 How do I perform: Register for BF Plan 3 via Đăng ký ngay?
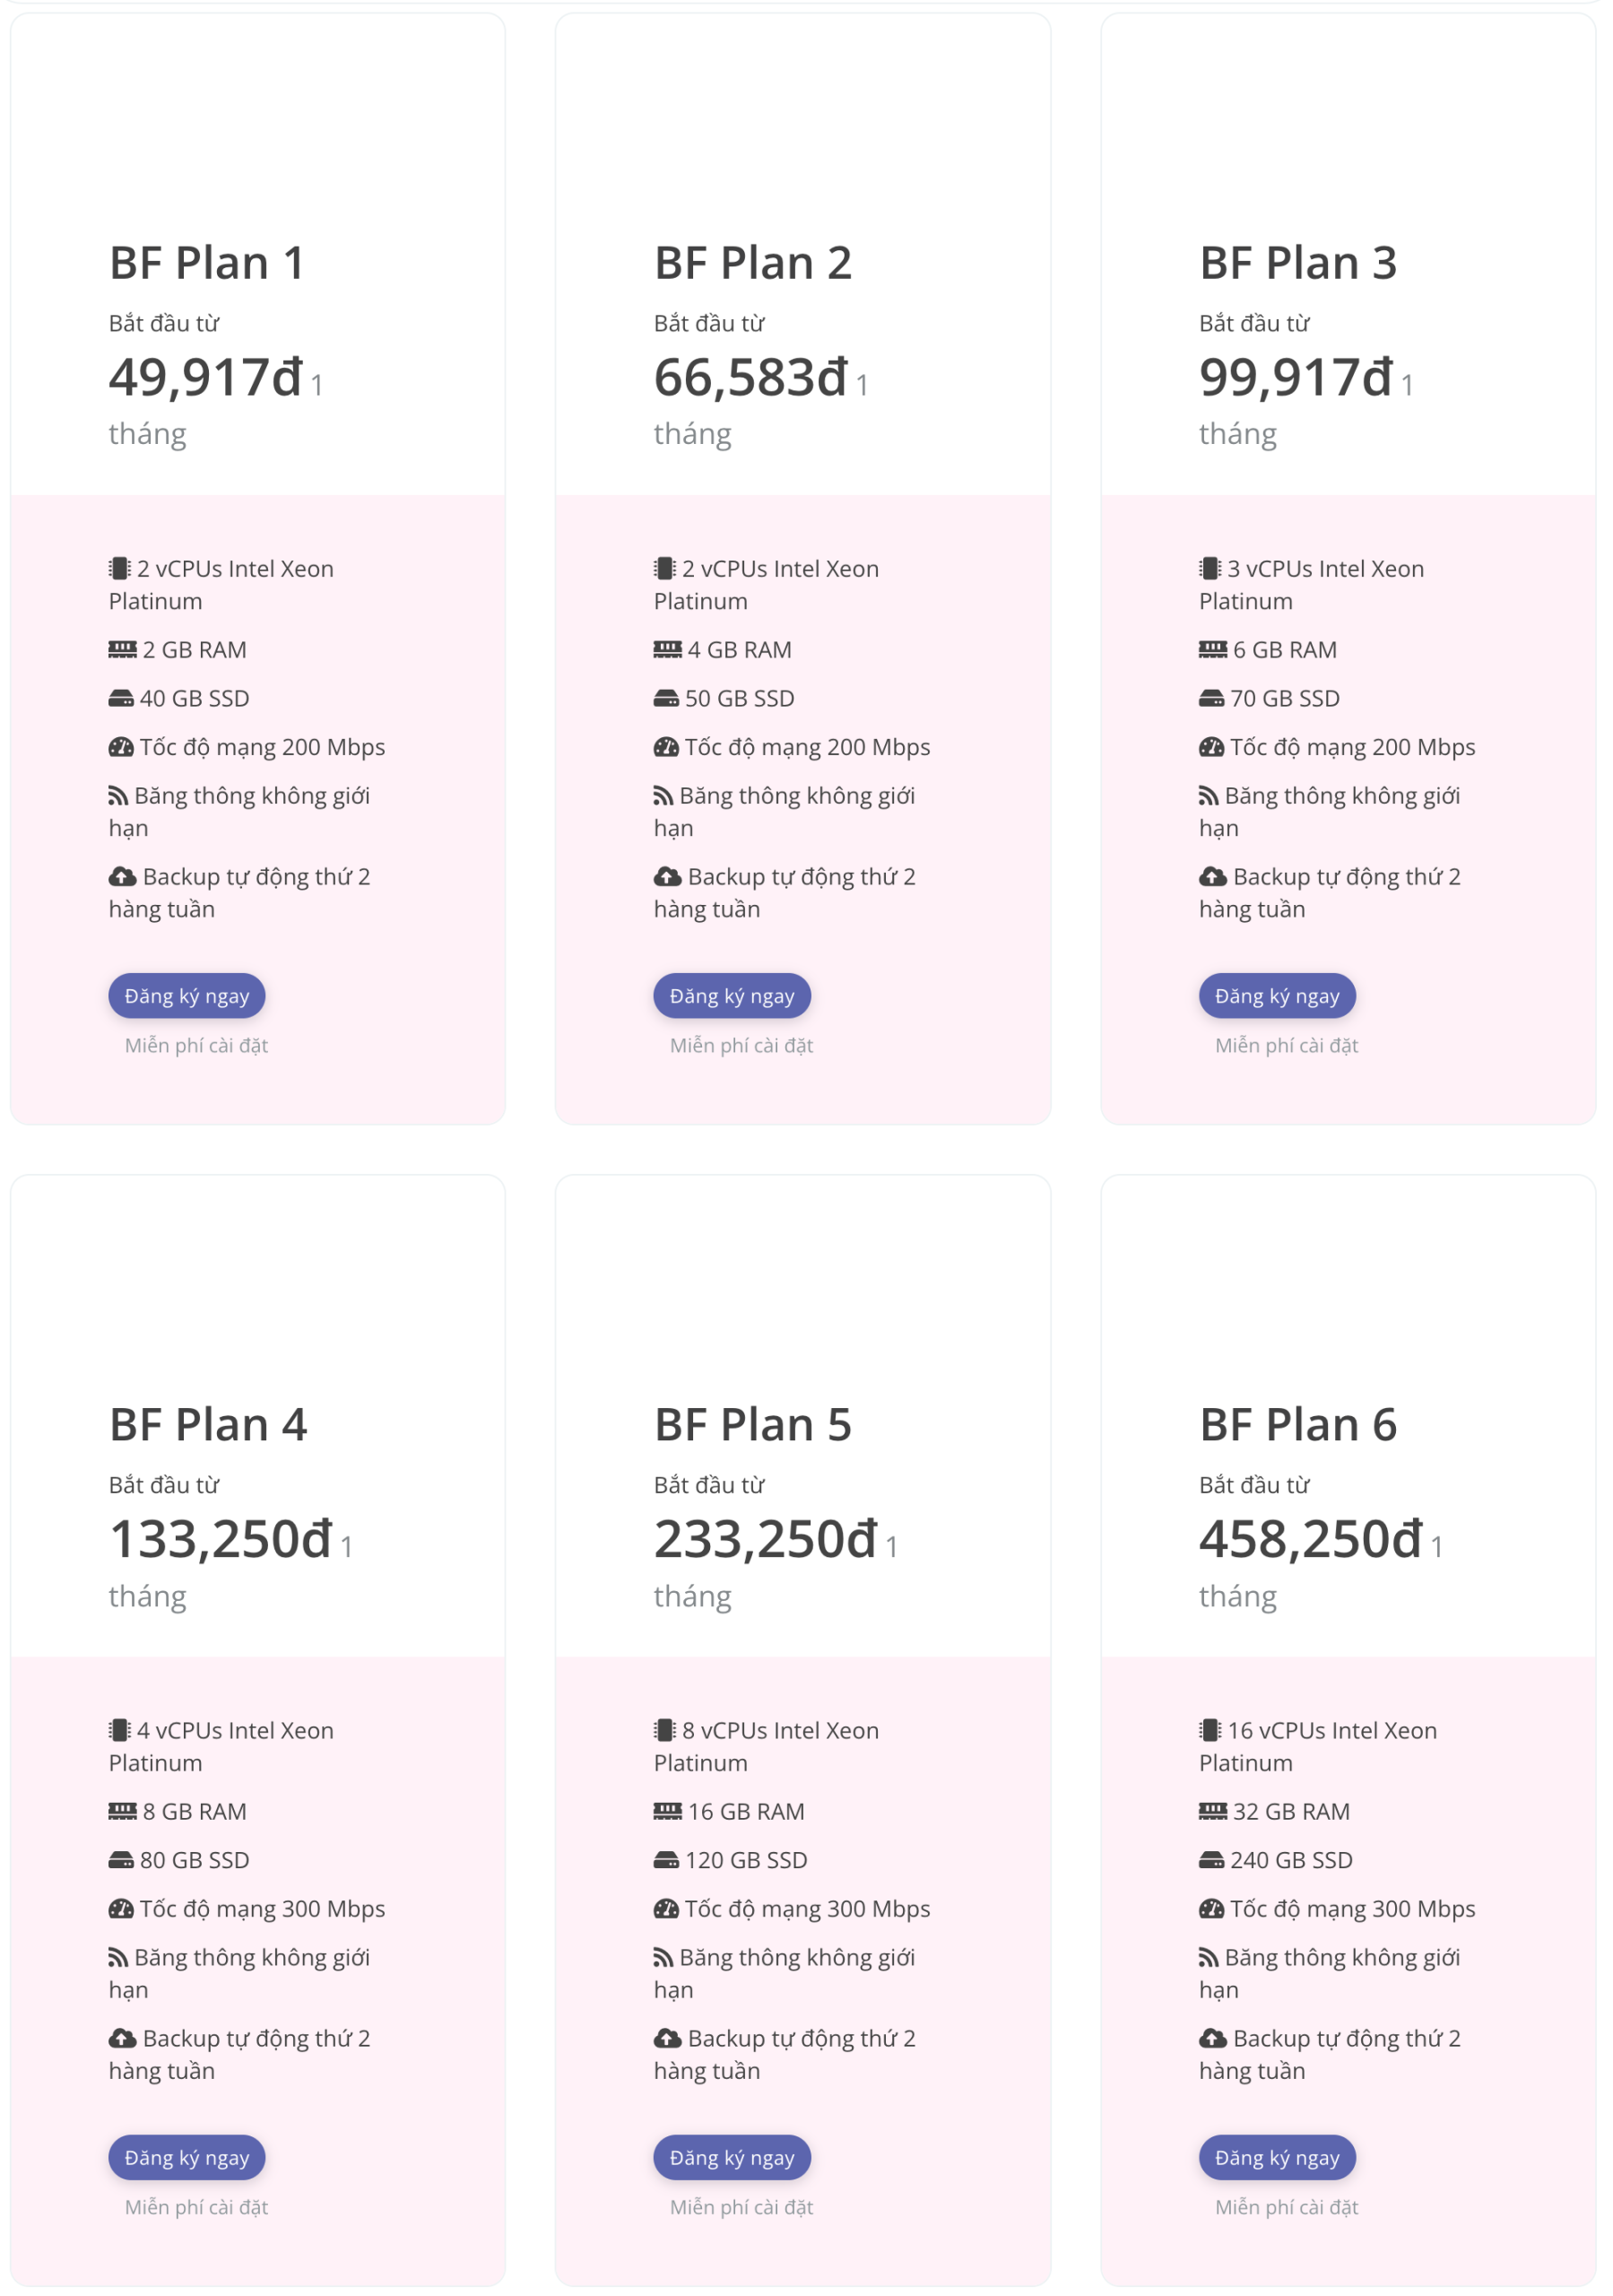(1278, 997)
